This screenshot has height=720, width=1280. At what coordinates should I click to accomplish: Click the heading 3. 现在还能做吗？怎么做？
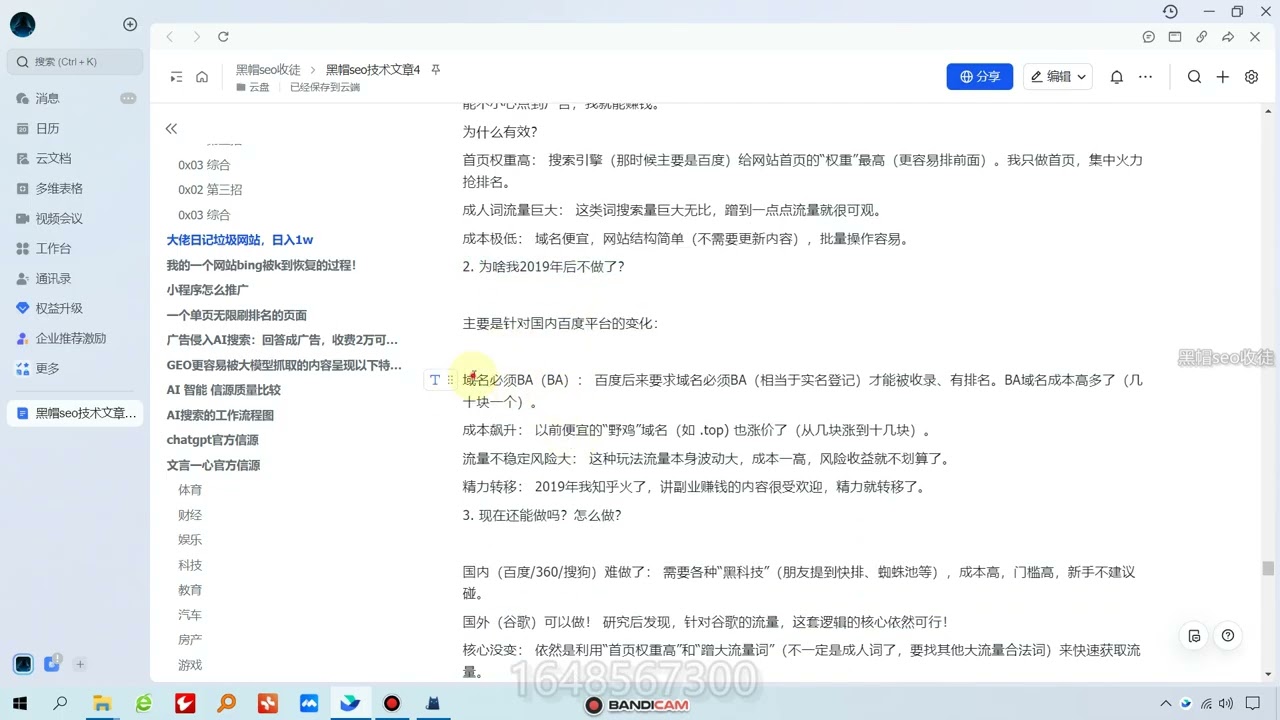click(542, 515)
